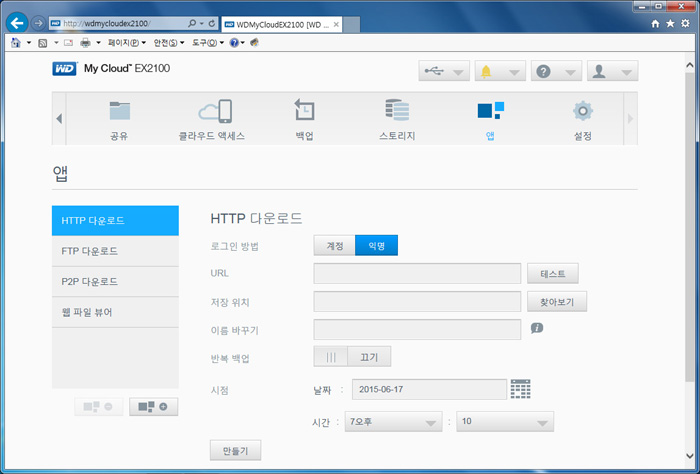
Task: Open the 앱 (Apps) section
Action: [490, 120]
